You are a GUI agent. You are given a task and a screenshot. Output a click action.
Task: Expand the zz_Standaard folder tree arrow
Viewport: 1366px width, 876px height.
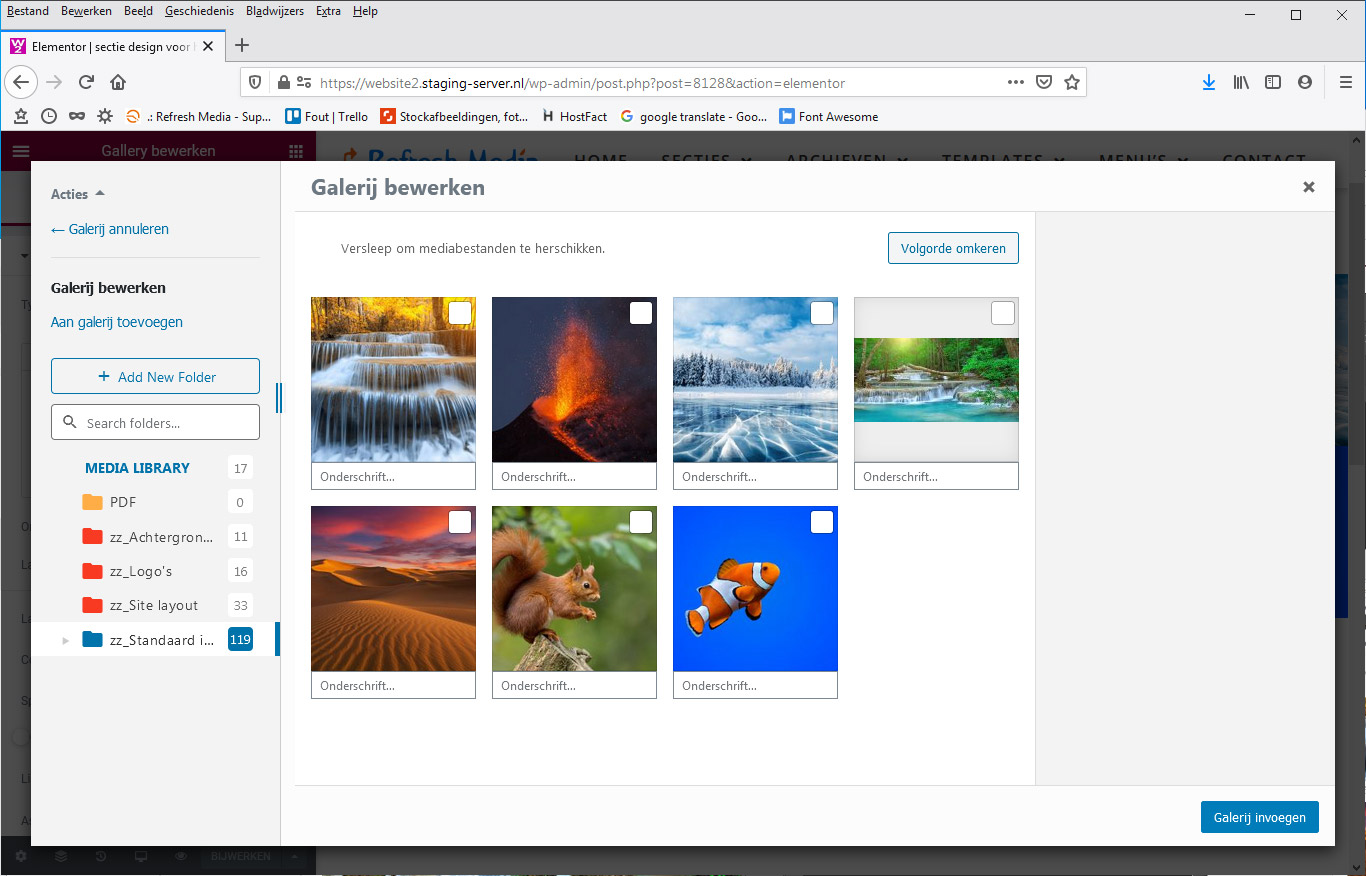click(66, 640)
